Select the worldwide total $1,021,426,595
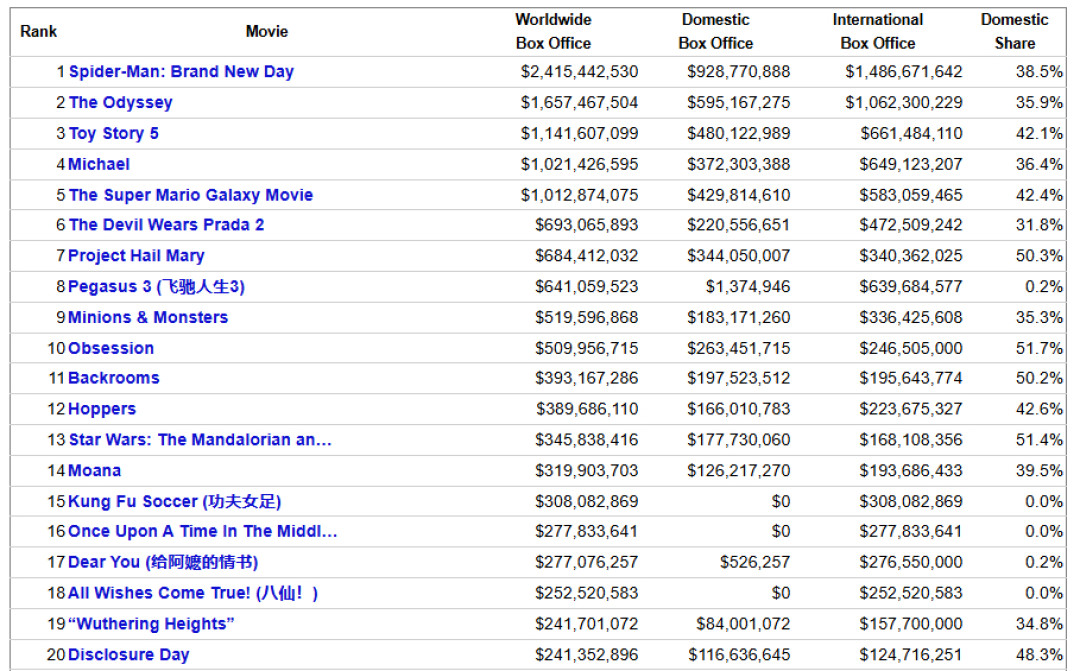The width and height of the screenshot is (1080, 671). pyautogui.click(x=579, y=165)
